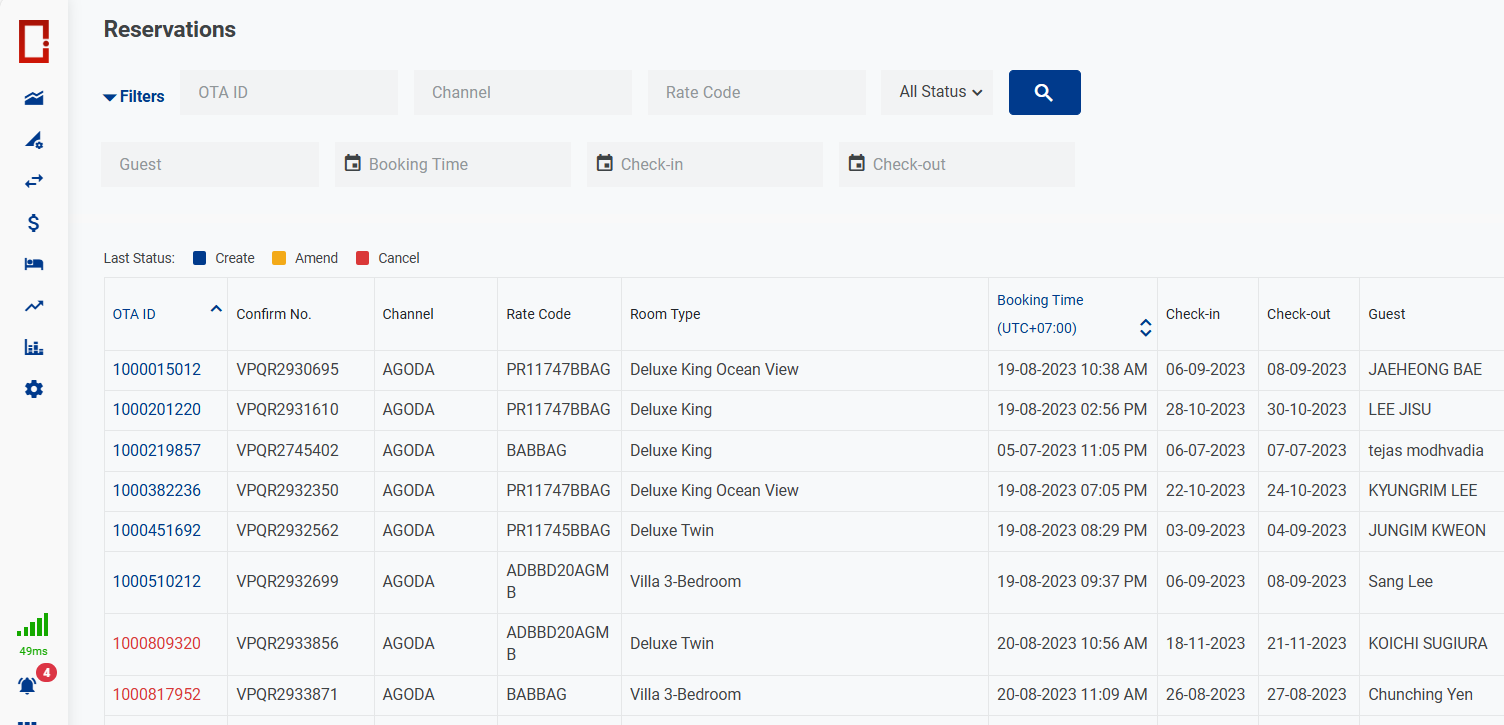This screenshot has width=1504, height=725.
Task: Click the yellow Amend status swatch
Action: tap(279, 258)
